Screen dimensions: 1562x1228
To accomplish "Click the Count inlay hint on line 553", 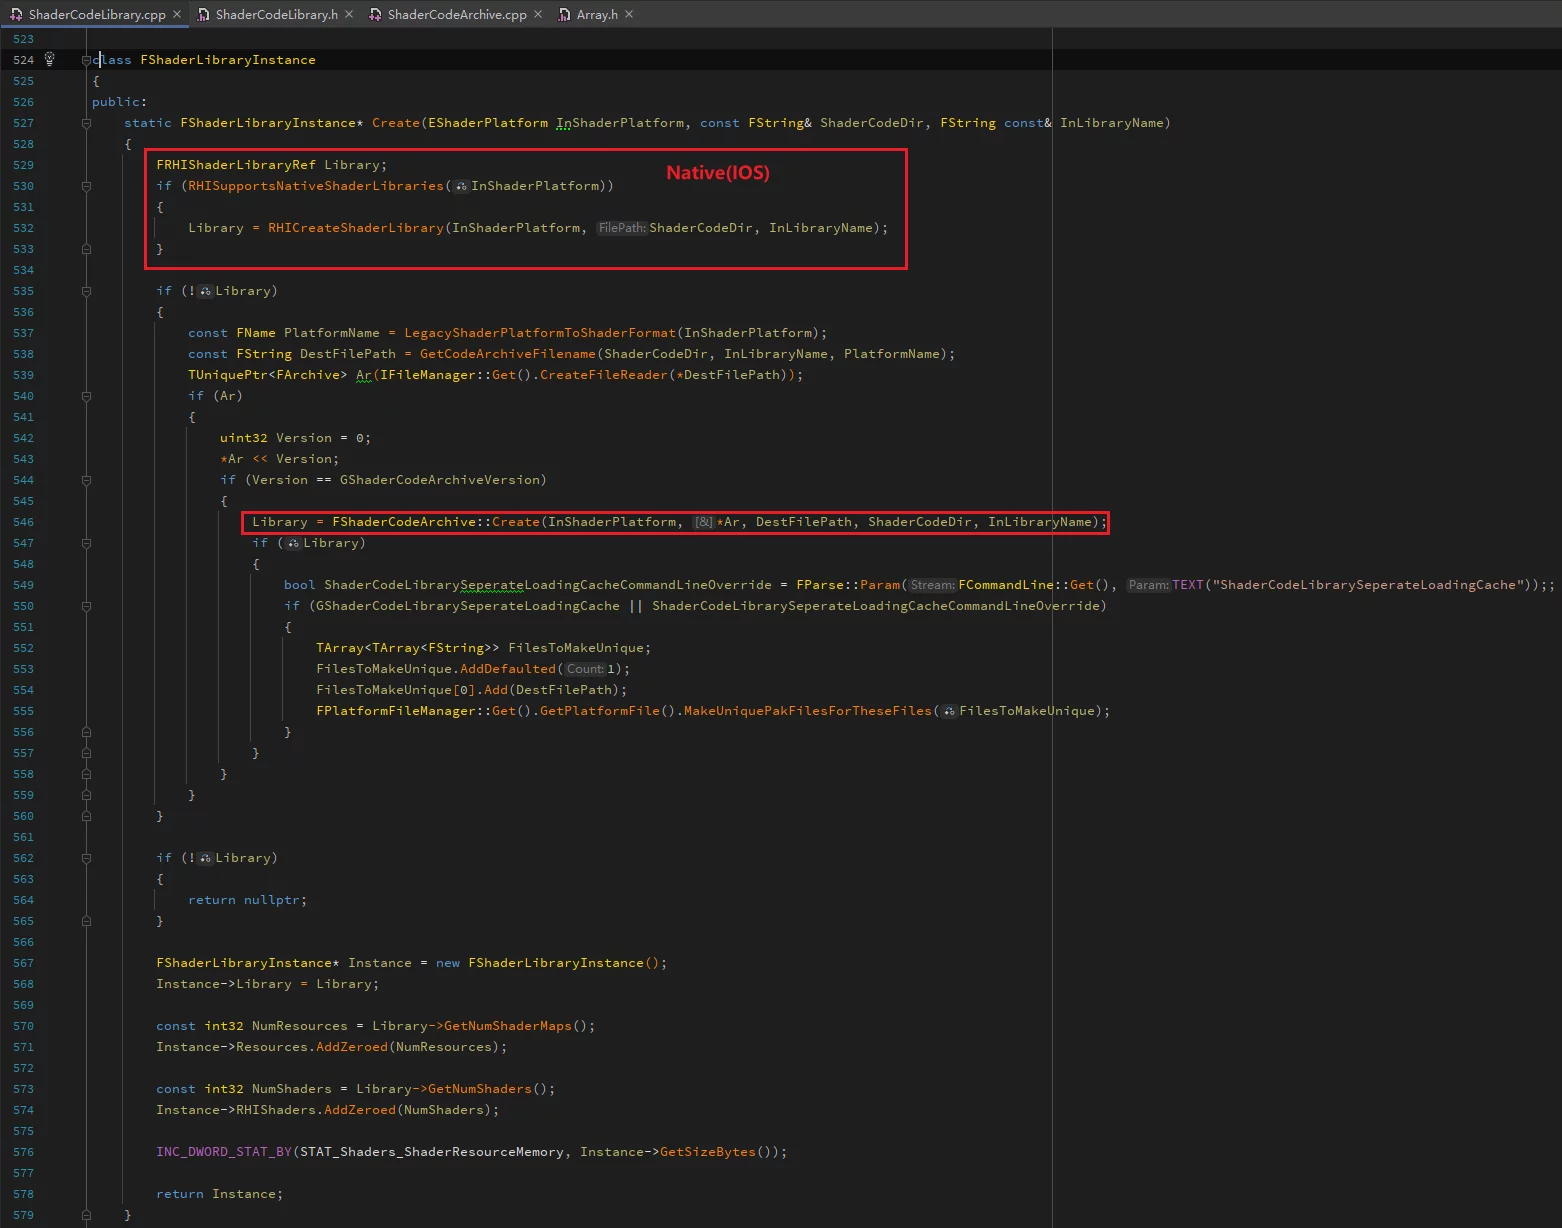I will [585, 669].
